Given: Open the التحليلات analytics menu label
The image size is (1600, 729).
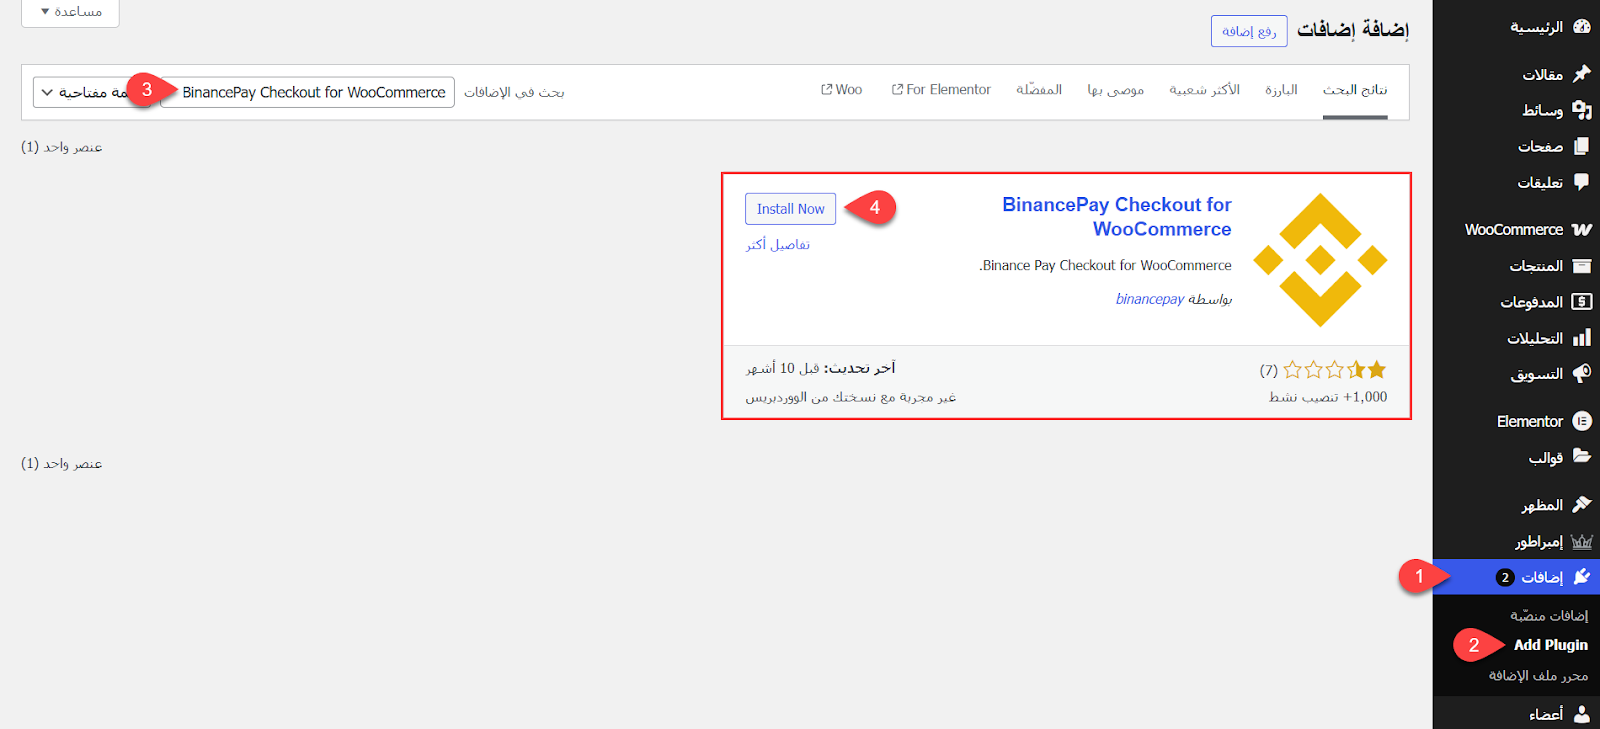Looking at the screenshot, I should click(1535, 338).
